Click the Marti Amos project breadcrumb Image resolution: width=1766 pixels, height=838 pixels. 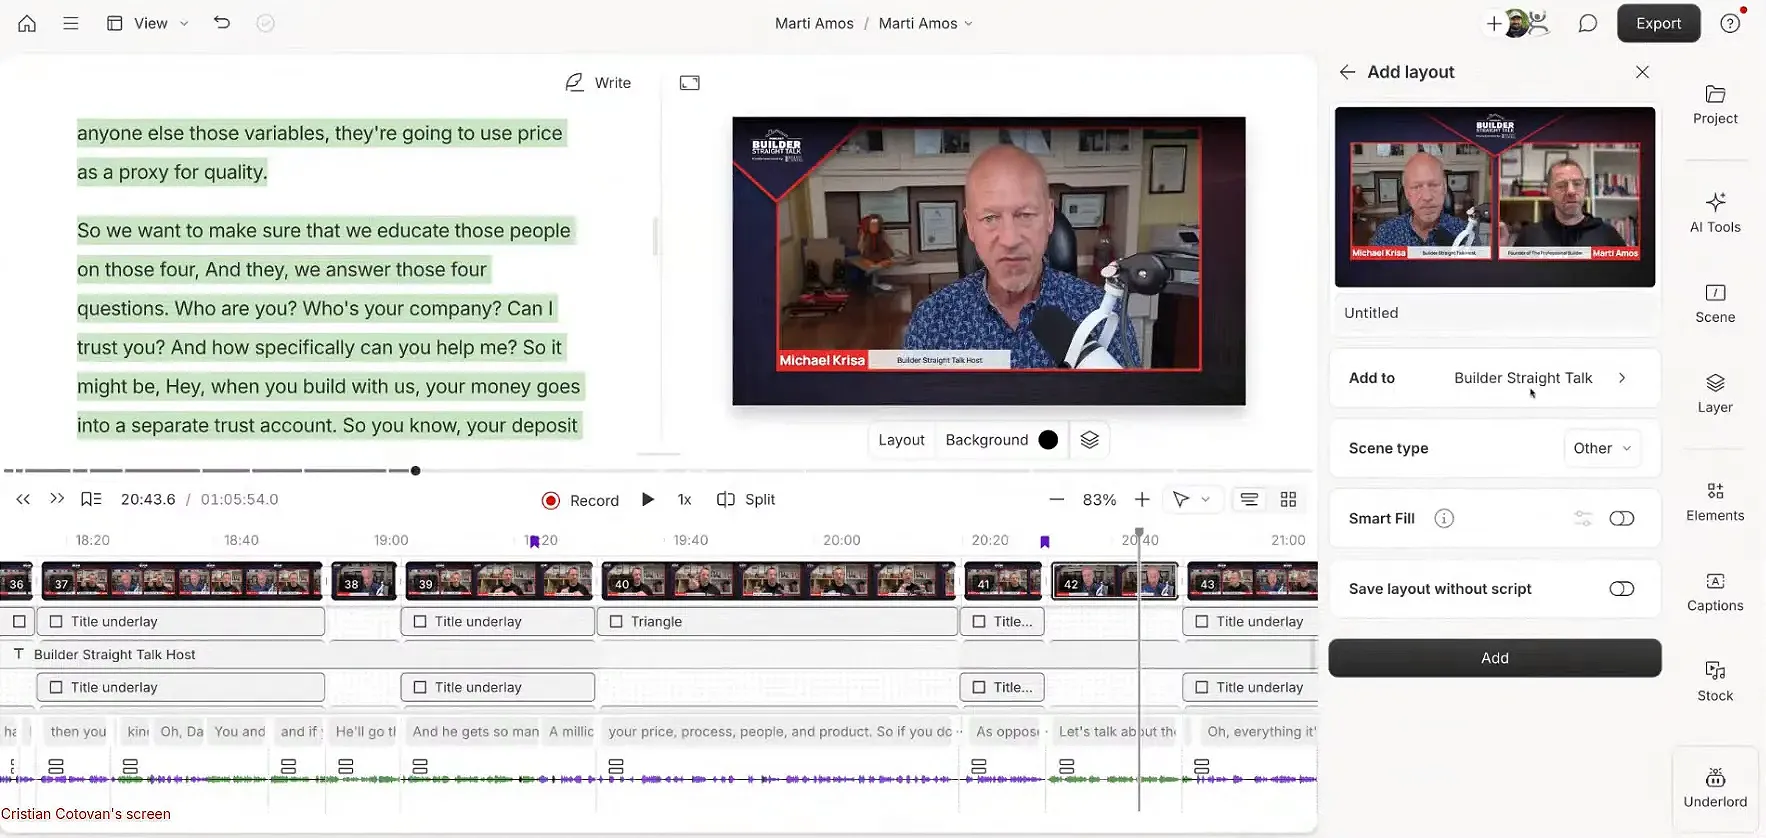[x=814, y=23]
